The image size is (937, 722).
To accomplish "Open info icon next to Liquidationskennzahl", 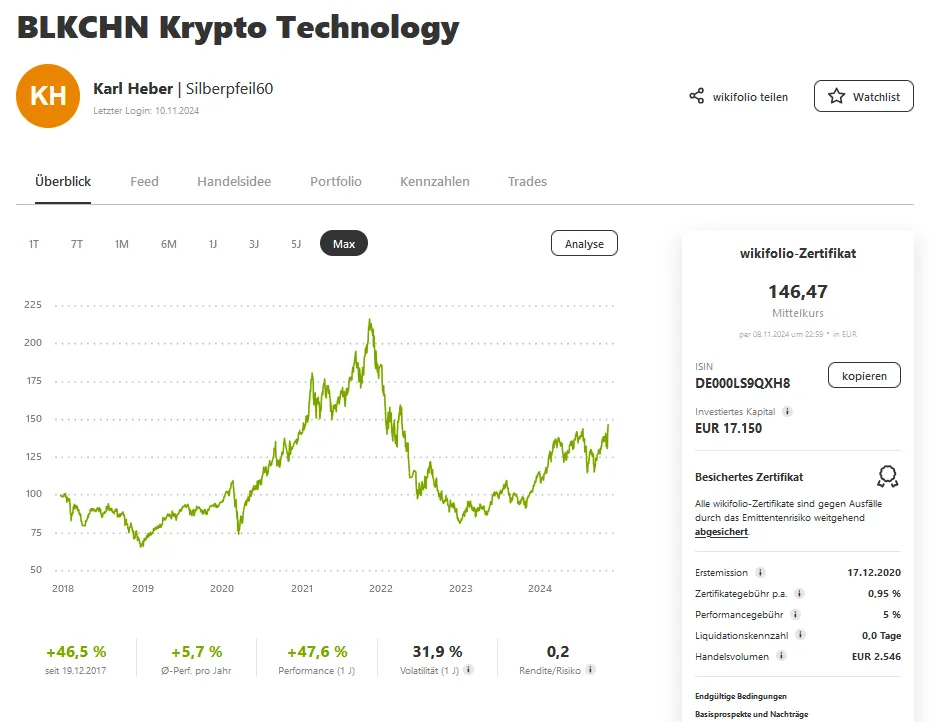I will pos(801,635).
